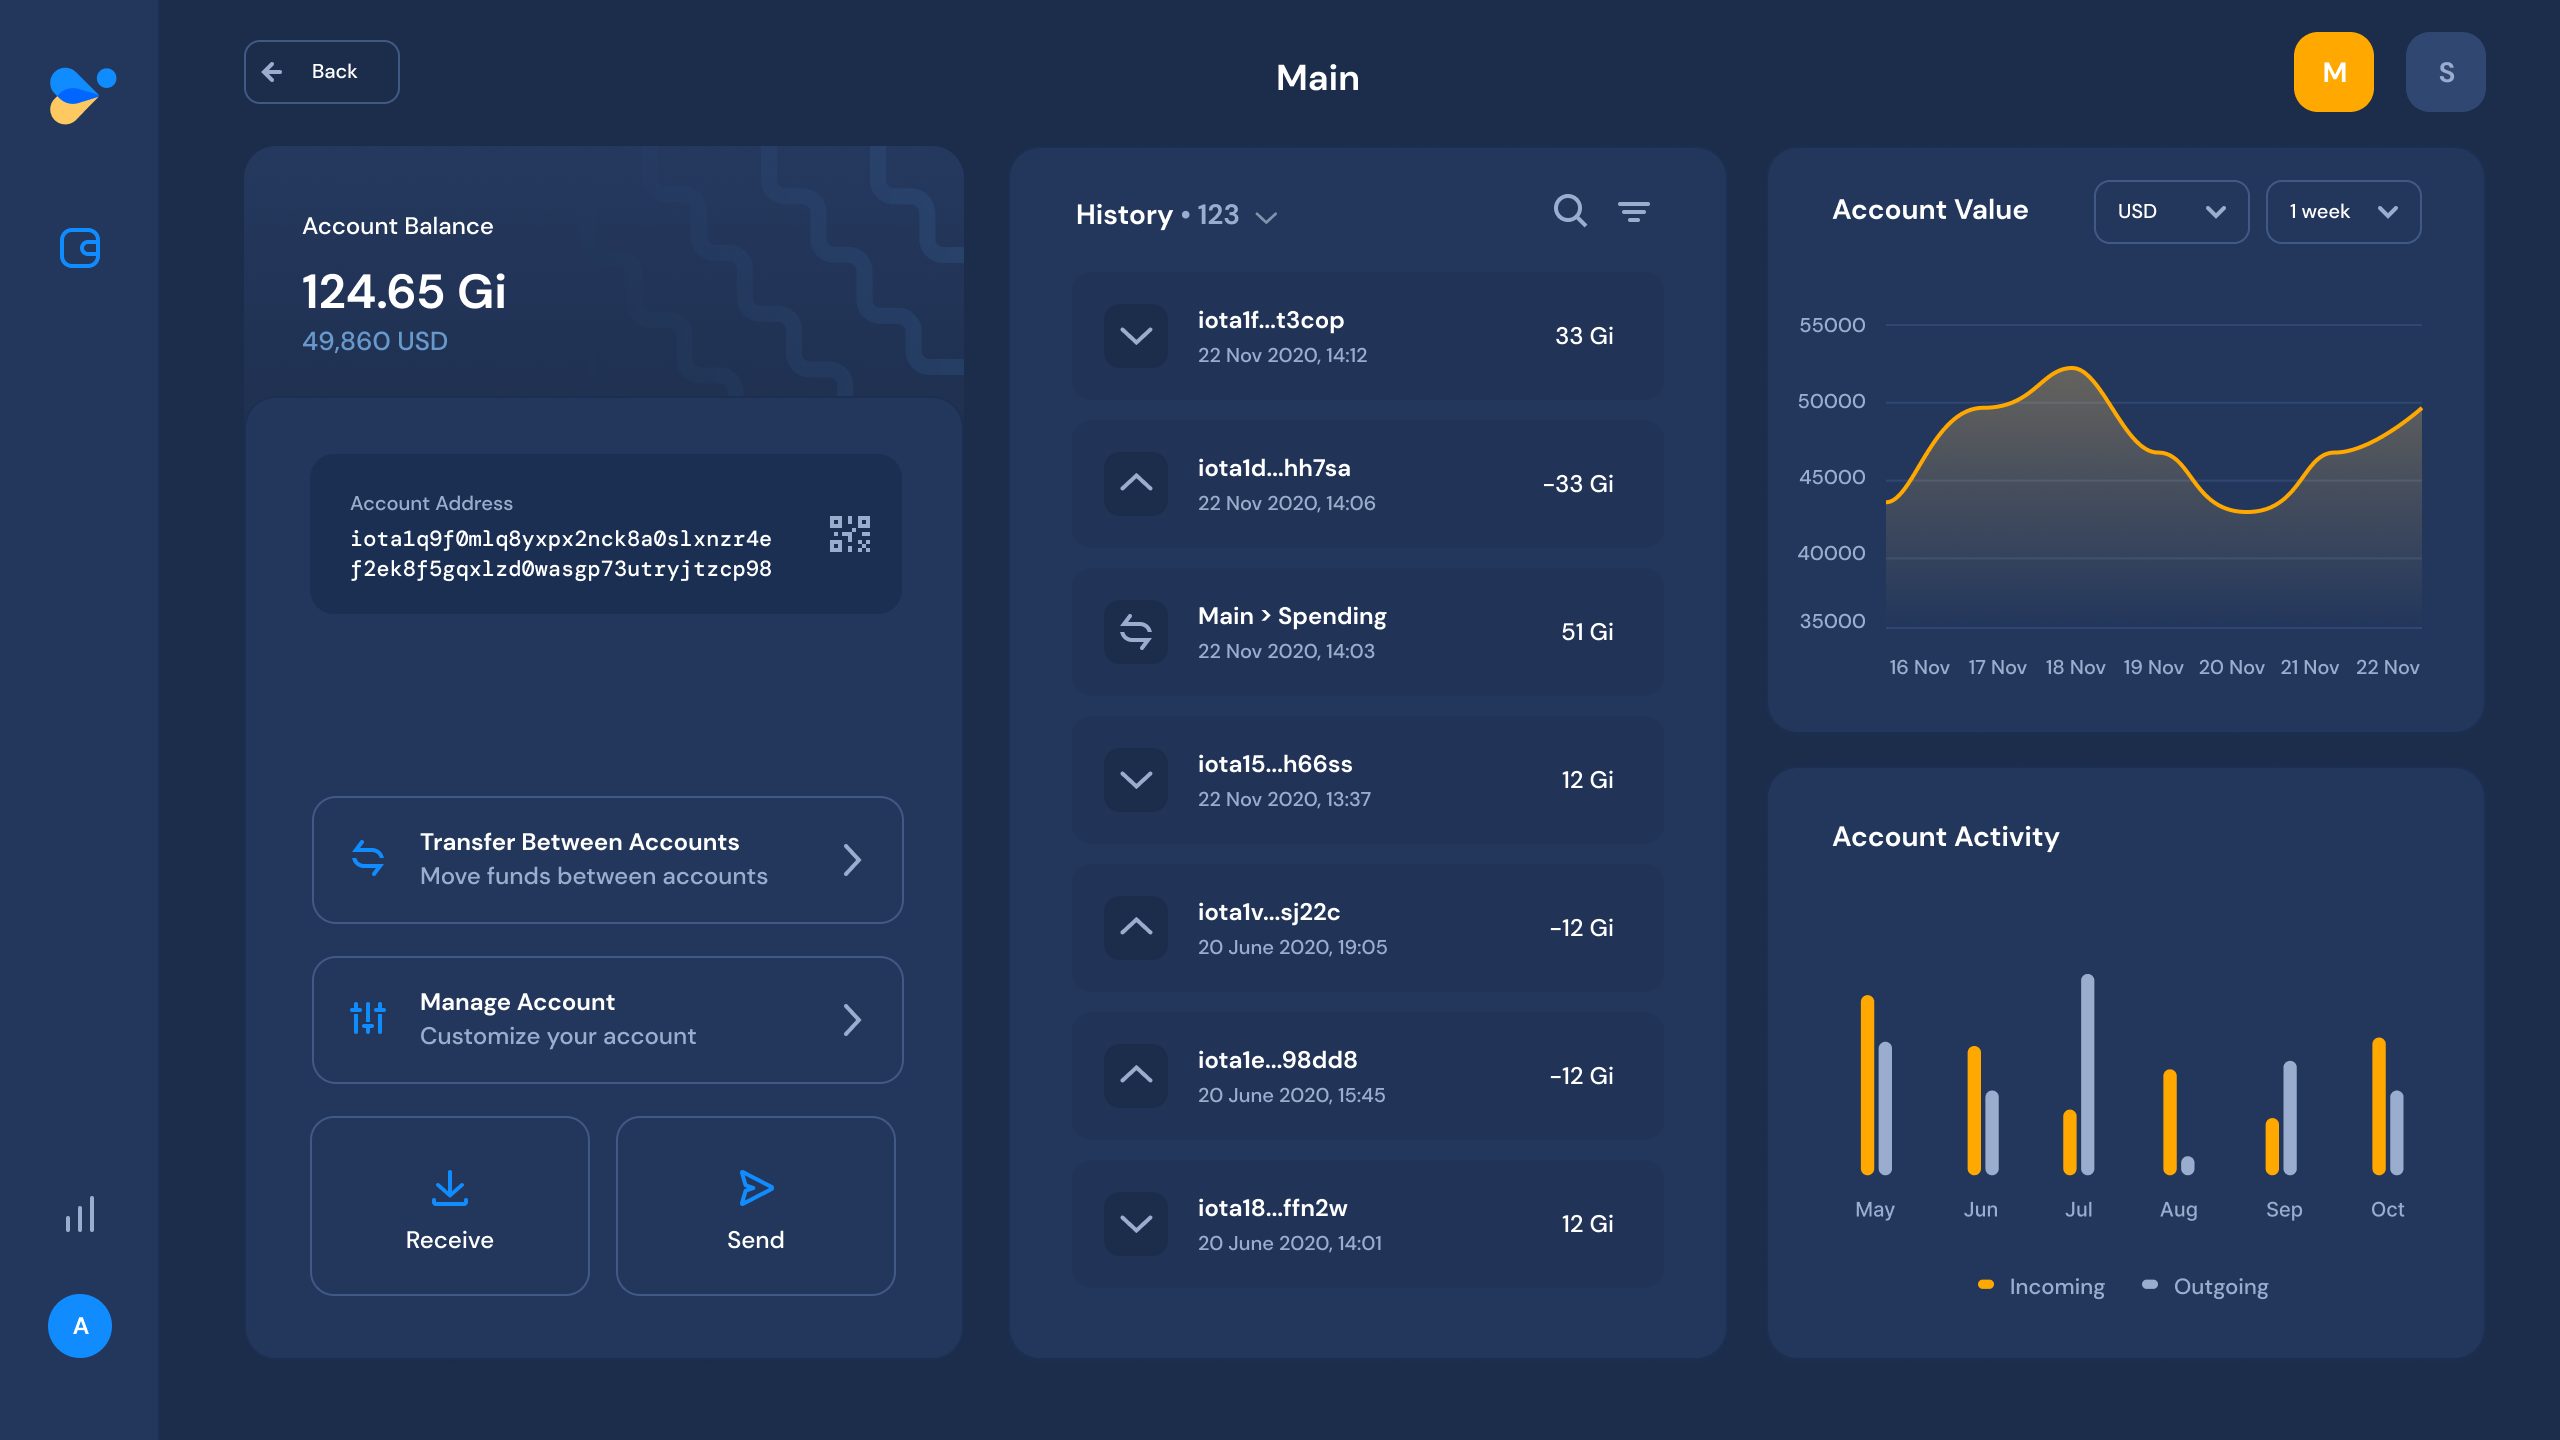2560x1440 pixels.
Task: Select the S user profile tab
Action: click(2446, 70)
